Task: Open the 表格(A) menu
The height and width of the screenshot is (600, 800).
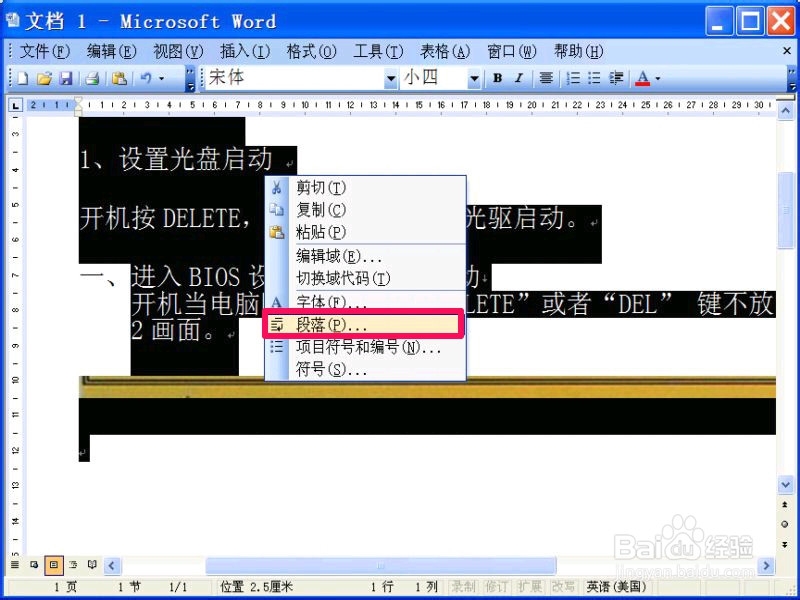Action: [445, 51]
